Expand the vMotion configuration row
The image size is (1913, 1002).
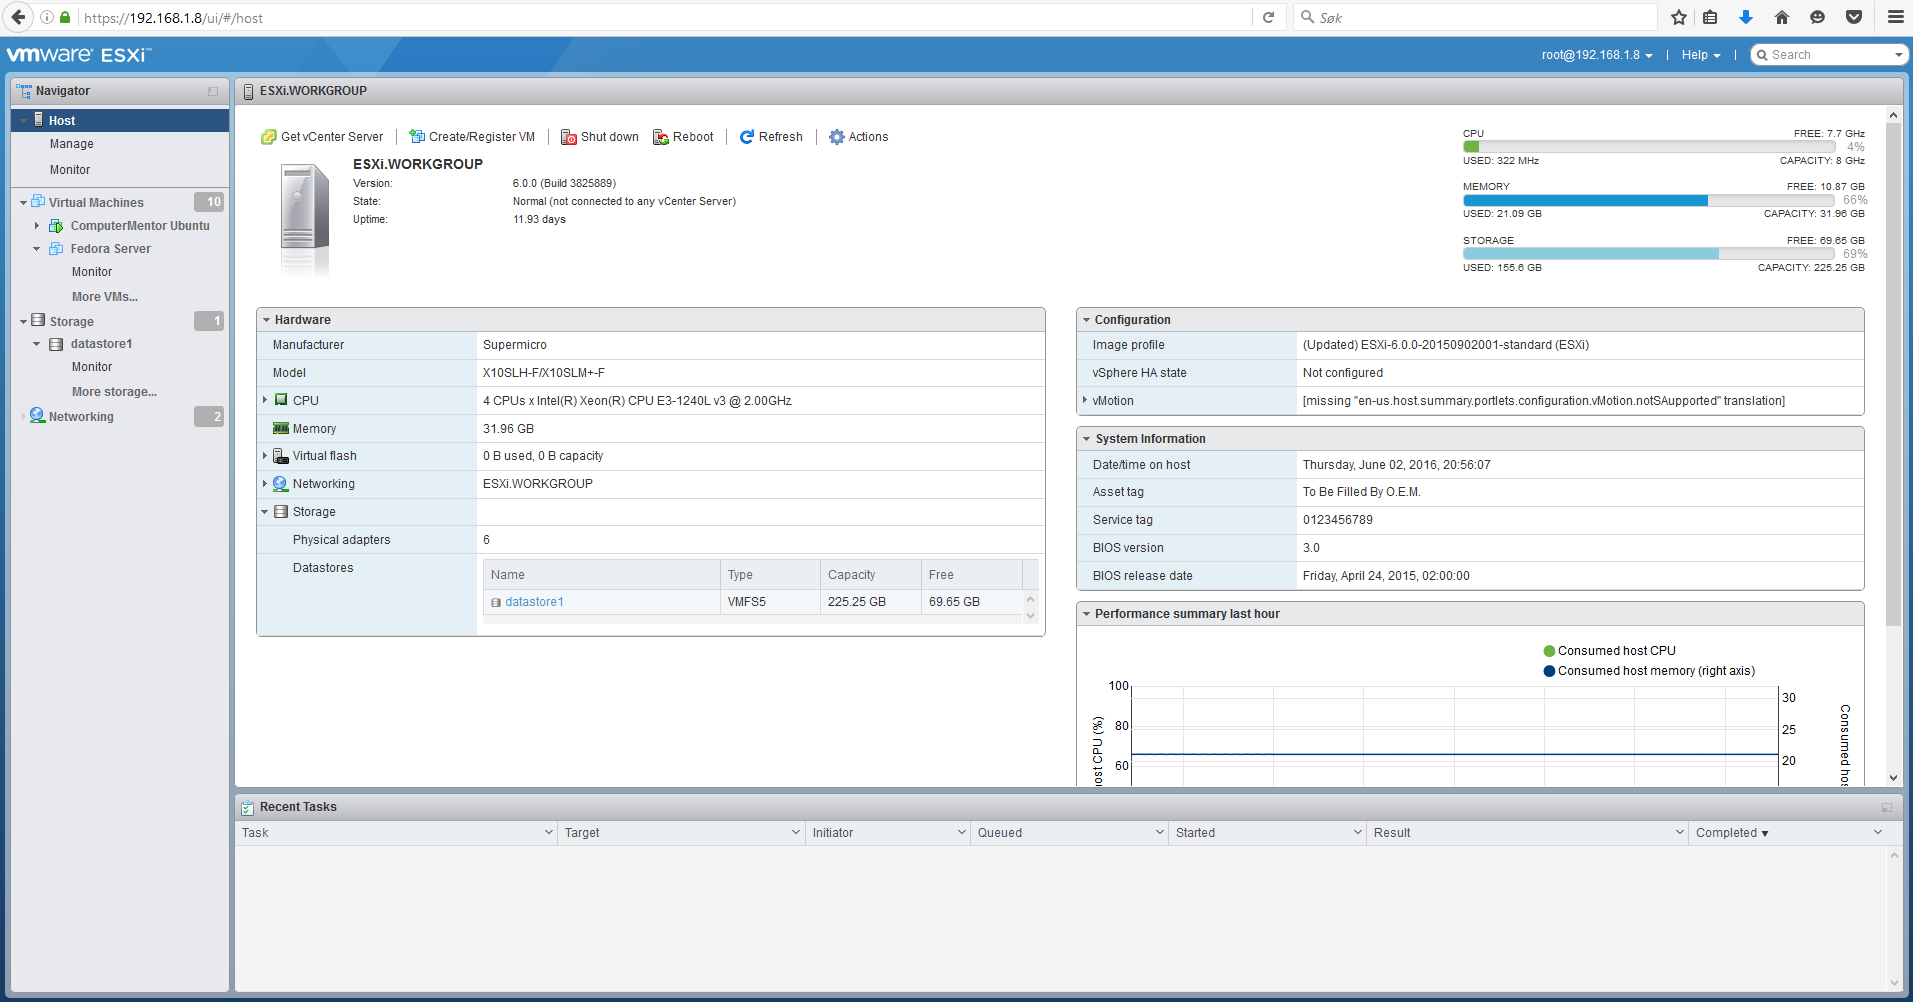[x=1085, y=400]
